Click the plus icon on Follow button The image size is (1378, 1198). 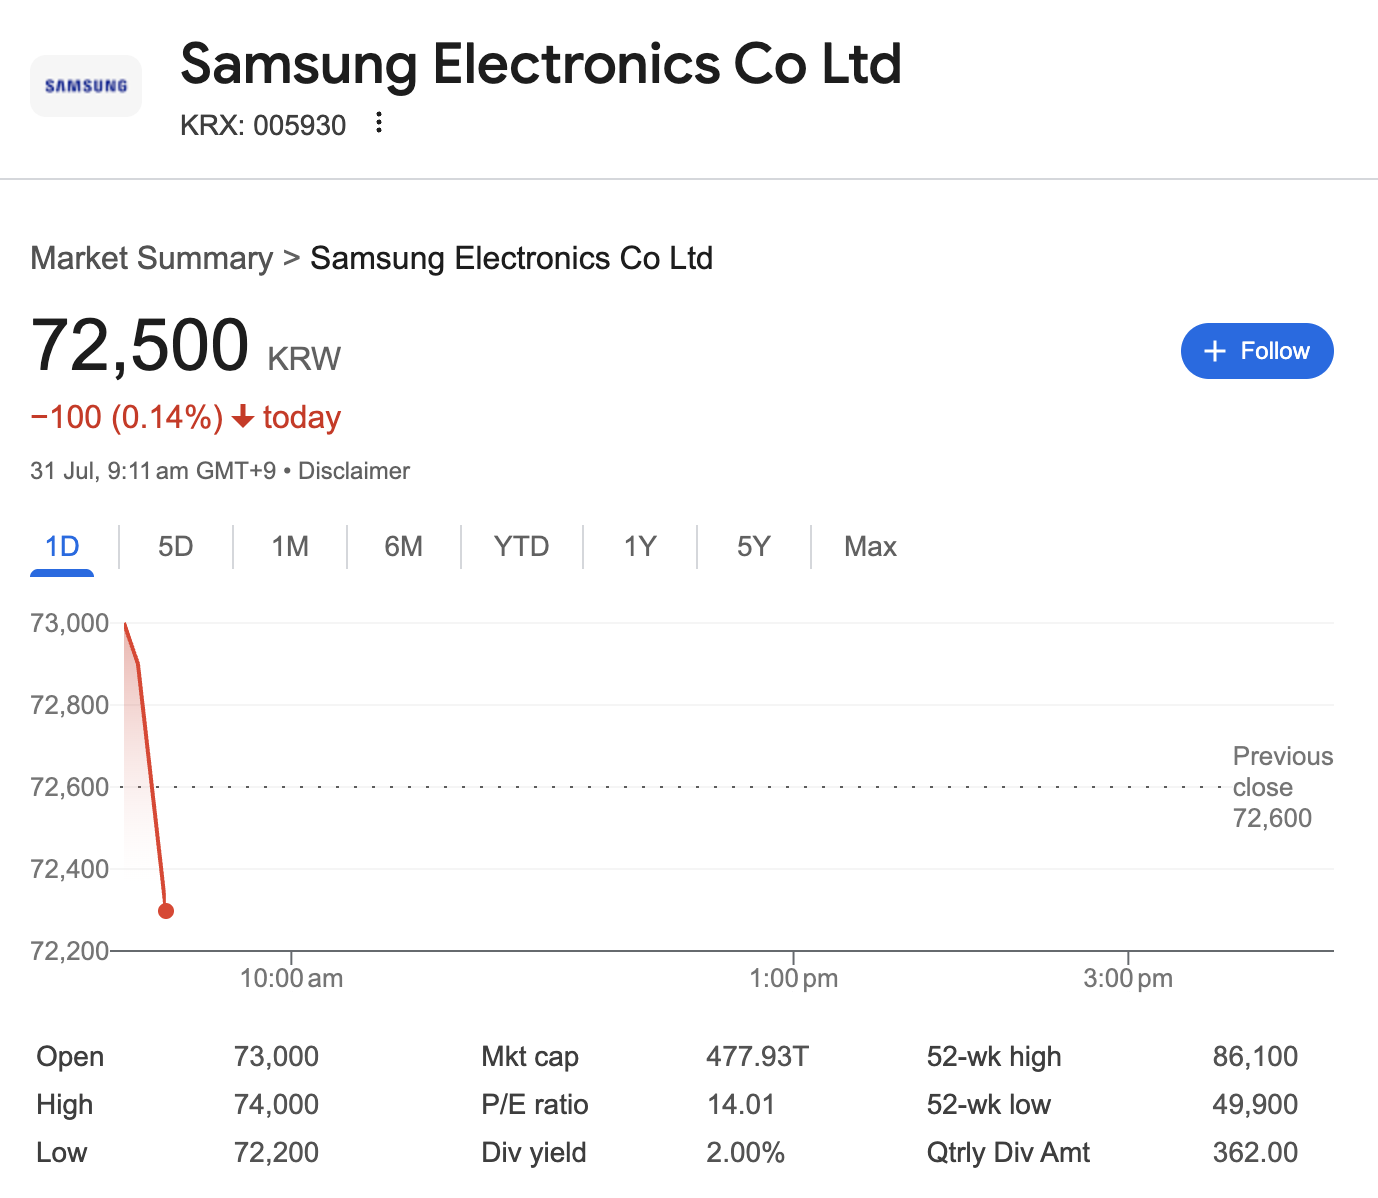click(1215, 351)
